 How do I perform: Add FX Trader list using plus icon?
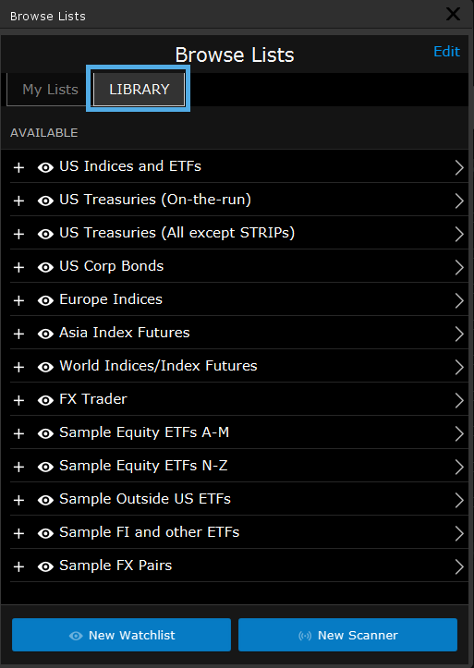click(x=19, y=400)
